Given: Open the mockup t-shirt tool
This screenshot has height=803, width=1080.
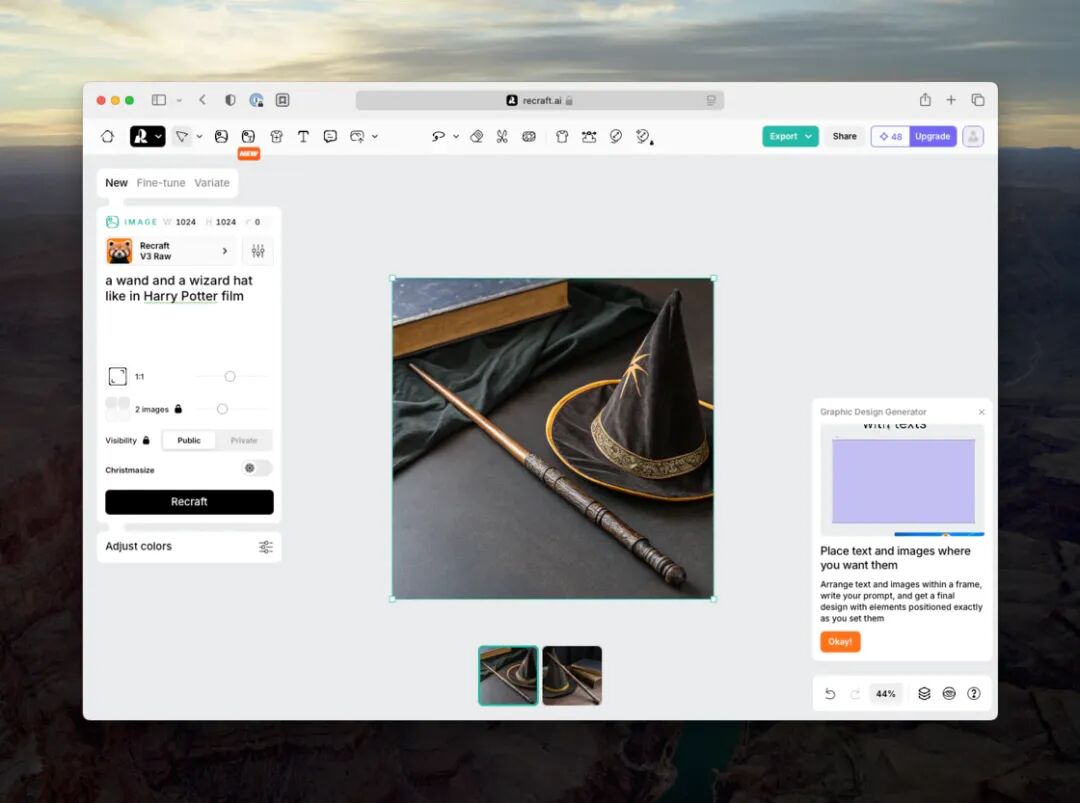Looking at the screenshot, I should (x=562, y=136).
